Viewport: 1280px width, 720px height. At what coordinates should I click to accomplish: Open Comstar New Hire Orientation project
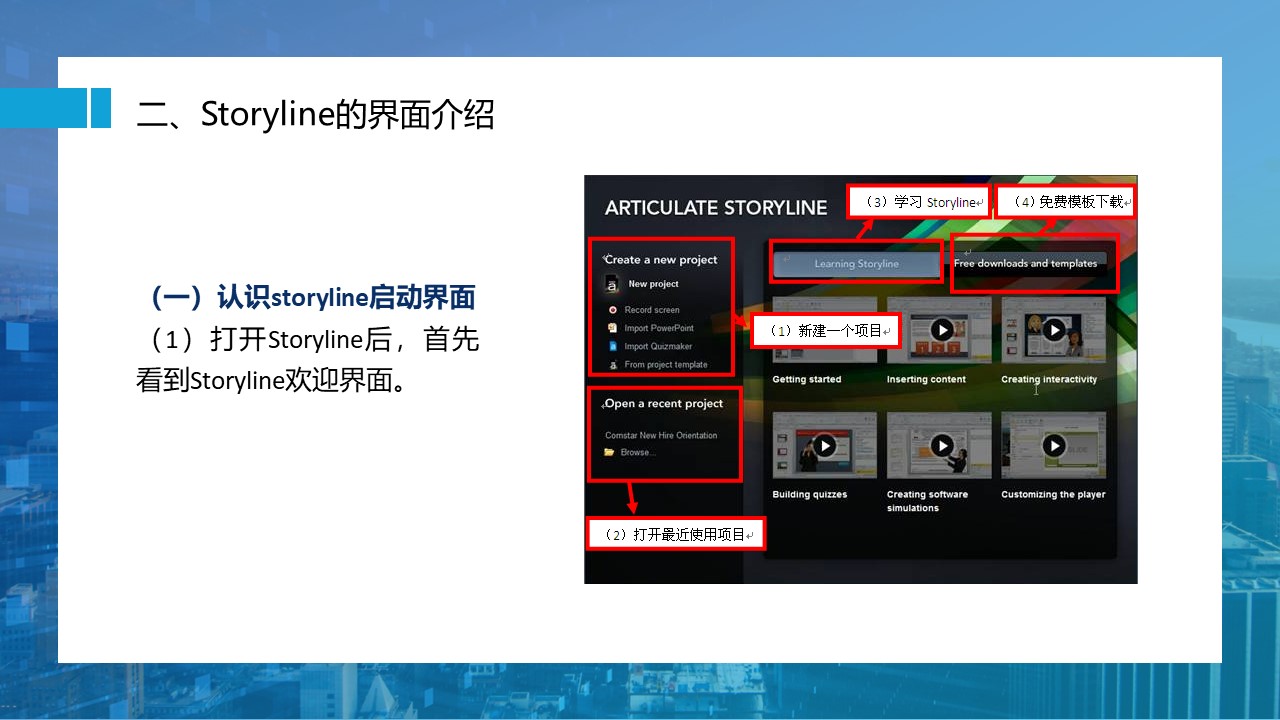(x=661, y=436)
